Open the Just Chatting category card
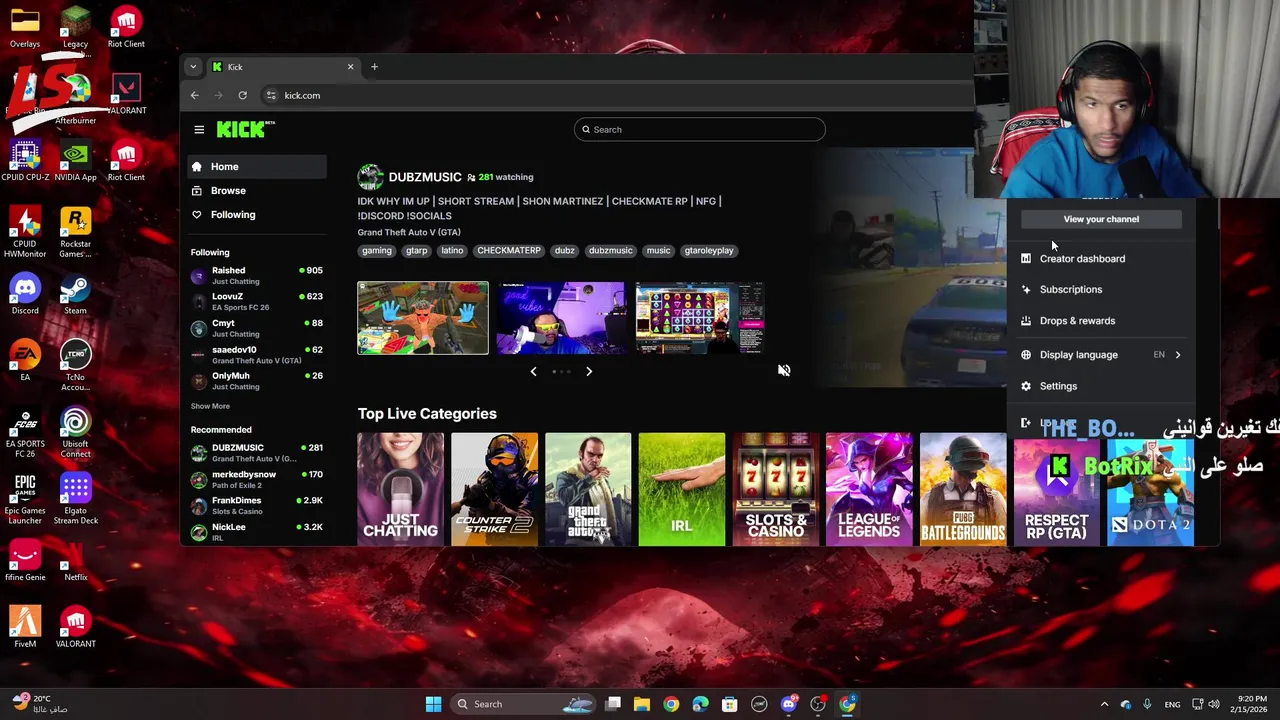This screenshot has height=720, width=1280. pyautogui.click(x=400, y=489)
